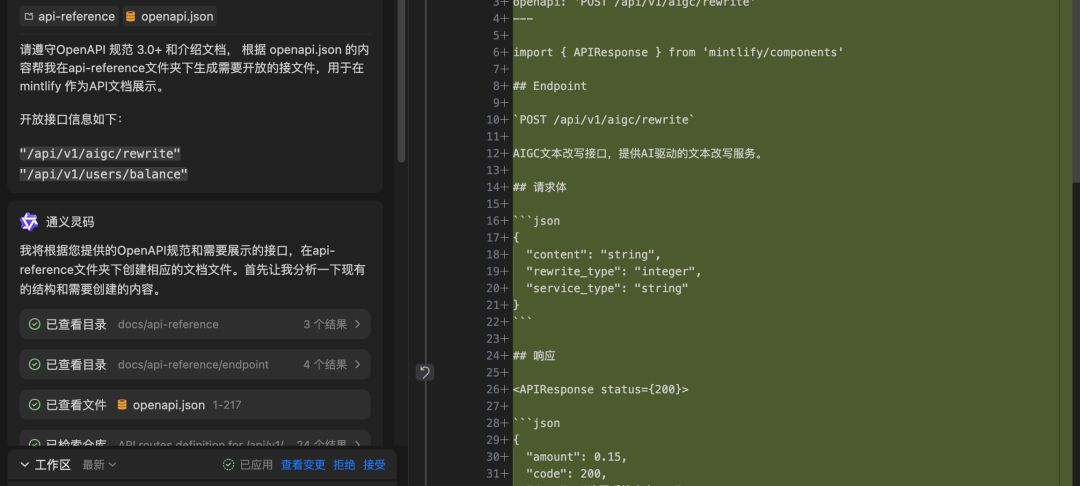Click the 1-217 line range text
This screenshot has width=1080, height=486.
point(227,405)
